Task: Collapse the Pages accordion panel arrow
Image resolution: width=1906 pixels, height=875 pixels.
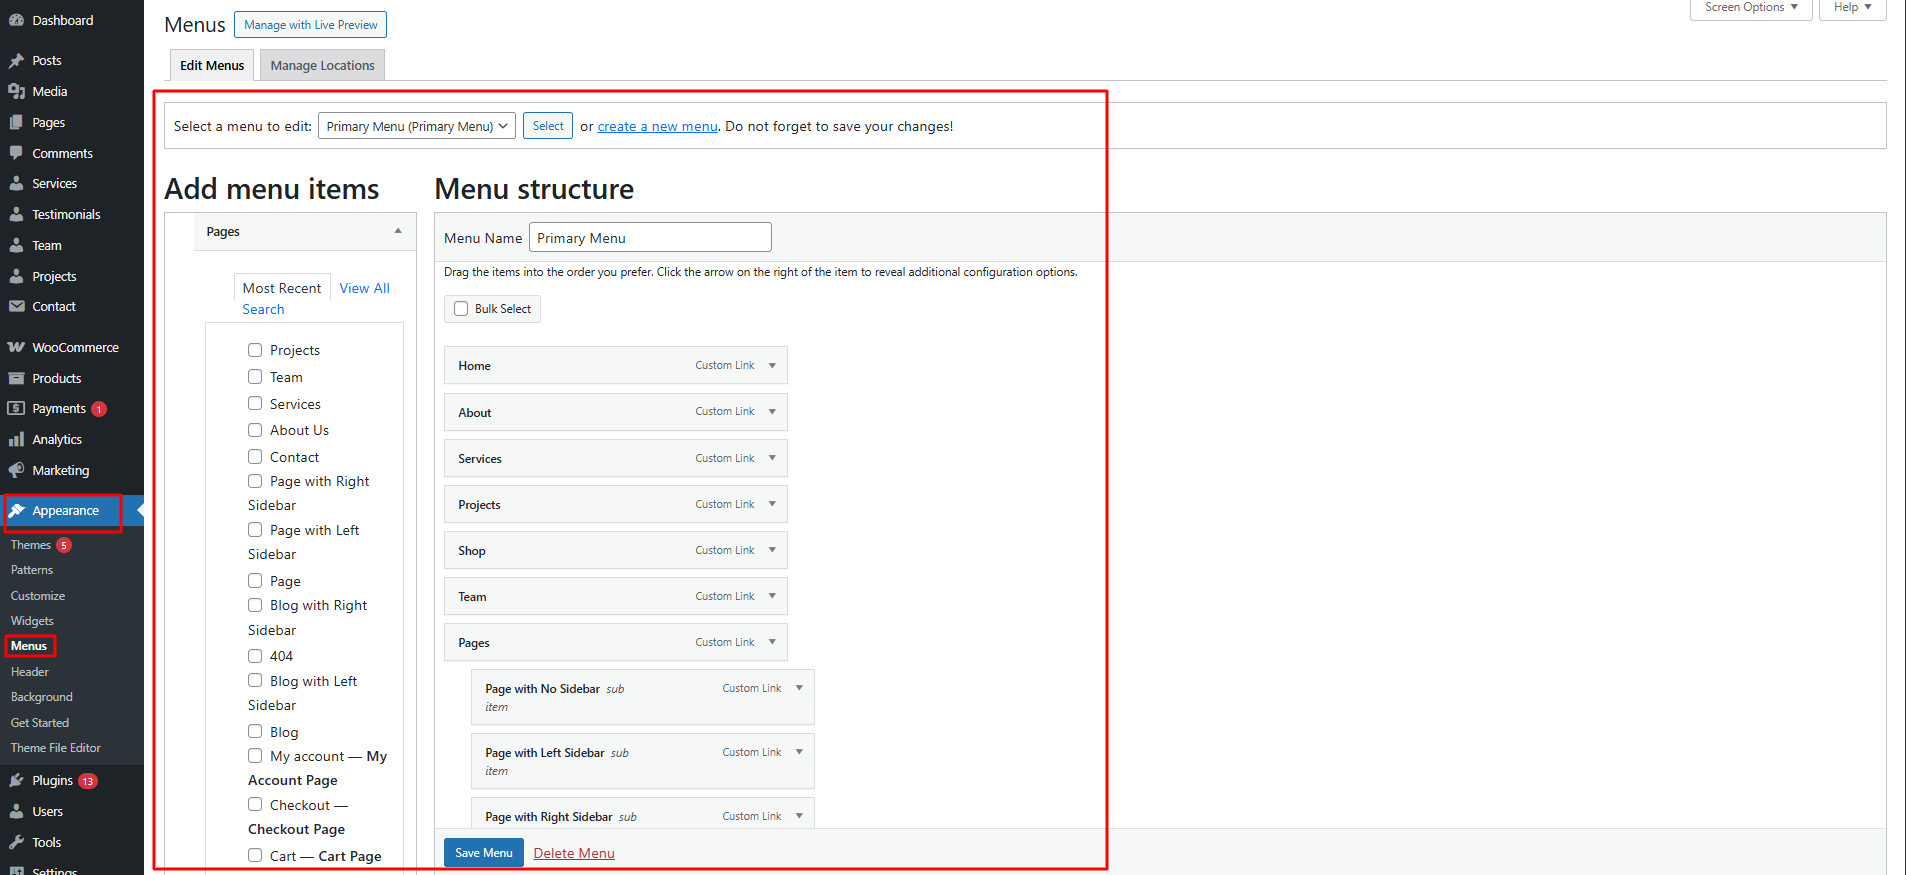Action: 398,231
